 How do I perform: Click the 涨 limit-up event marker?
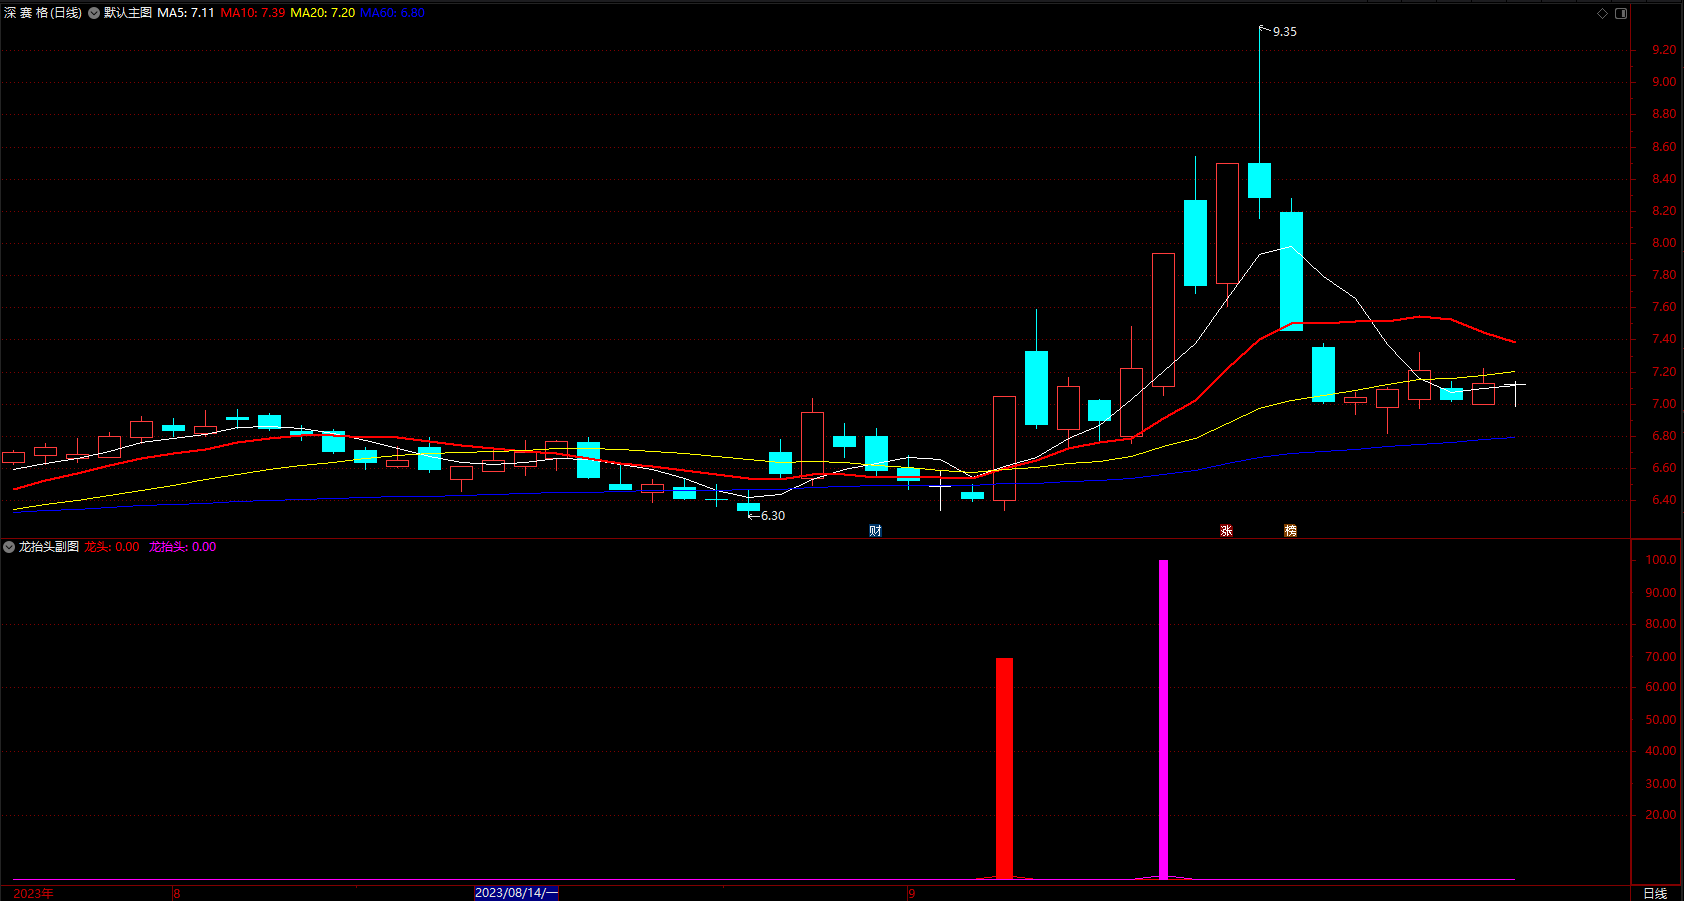pyautogui.click(x=1226, y=531)
